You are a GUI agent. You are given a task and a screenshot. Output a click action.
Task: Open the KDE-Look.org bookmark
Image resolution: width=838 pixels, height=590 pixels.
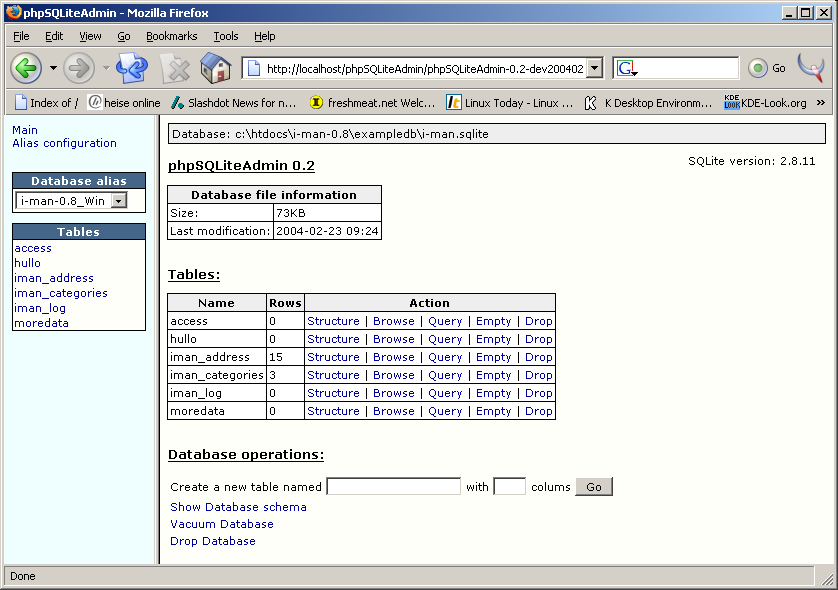pos(765,103)
